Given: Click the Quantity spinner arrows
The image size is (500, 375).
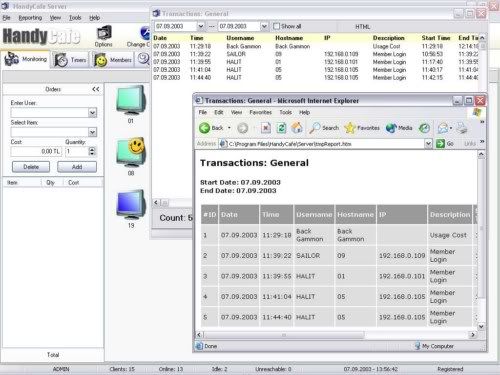Looking at the screenshot, I should coord(92,151).
